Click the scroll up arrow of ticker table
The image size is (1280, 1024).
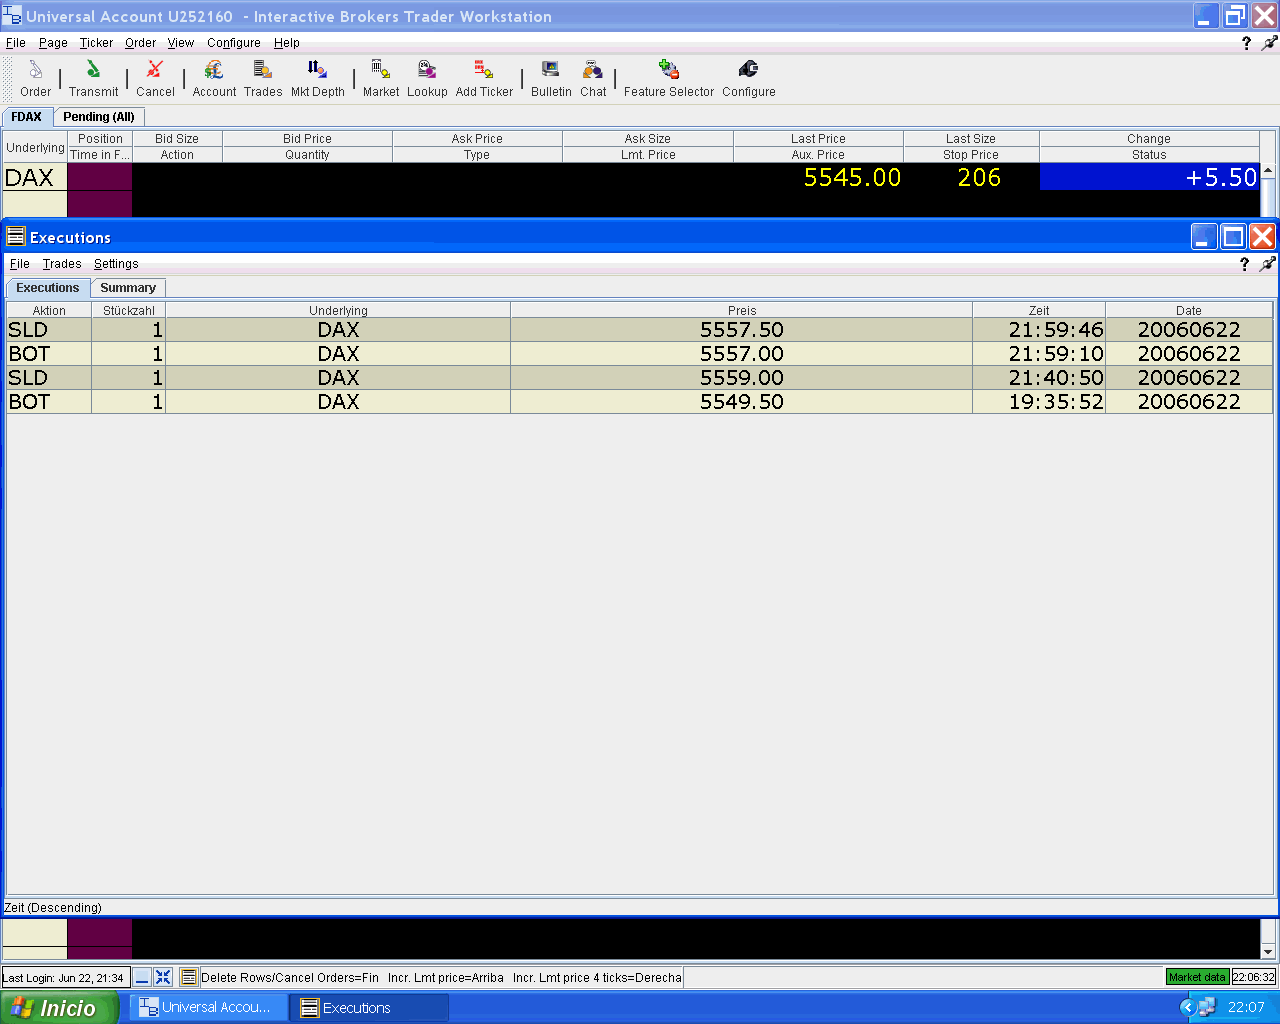pyautogui.click(x=1268, y=171)
